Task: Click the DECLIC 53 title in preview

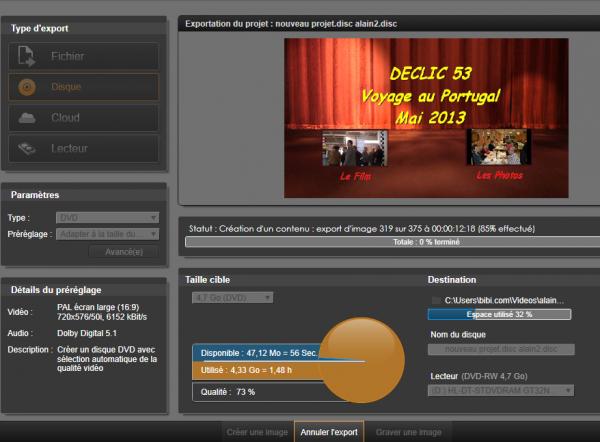Action: coord(430,73)
